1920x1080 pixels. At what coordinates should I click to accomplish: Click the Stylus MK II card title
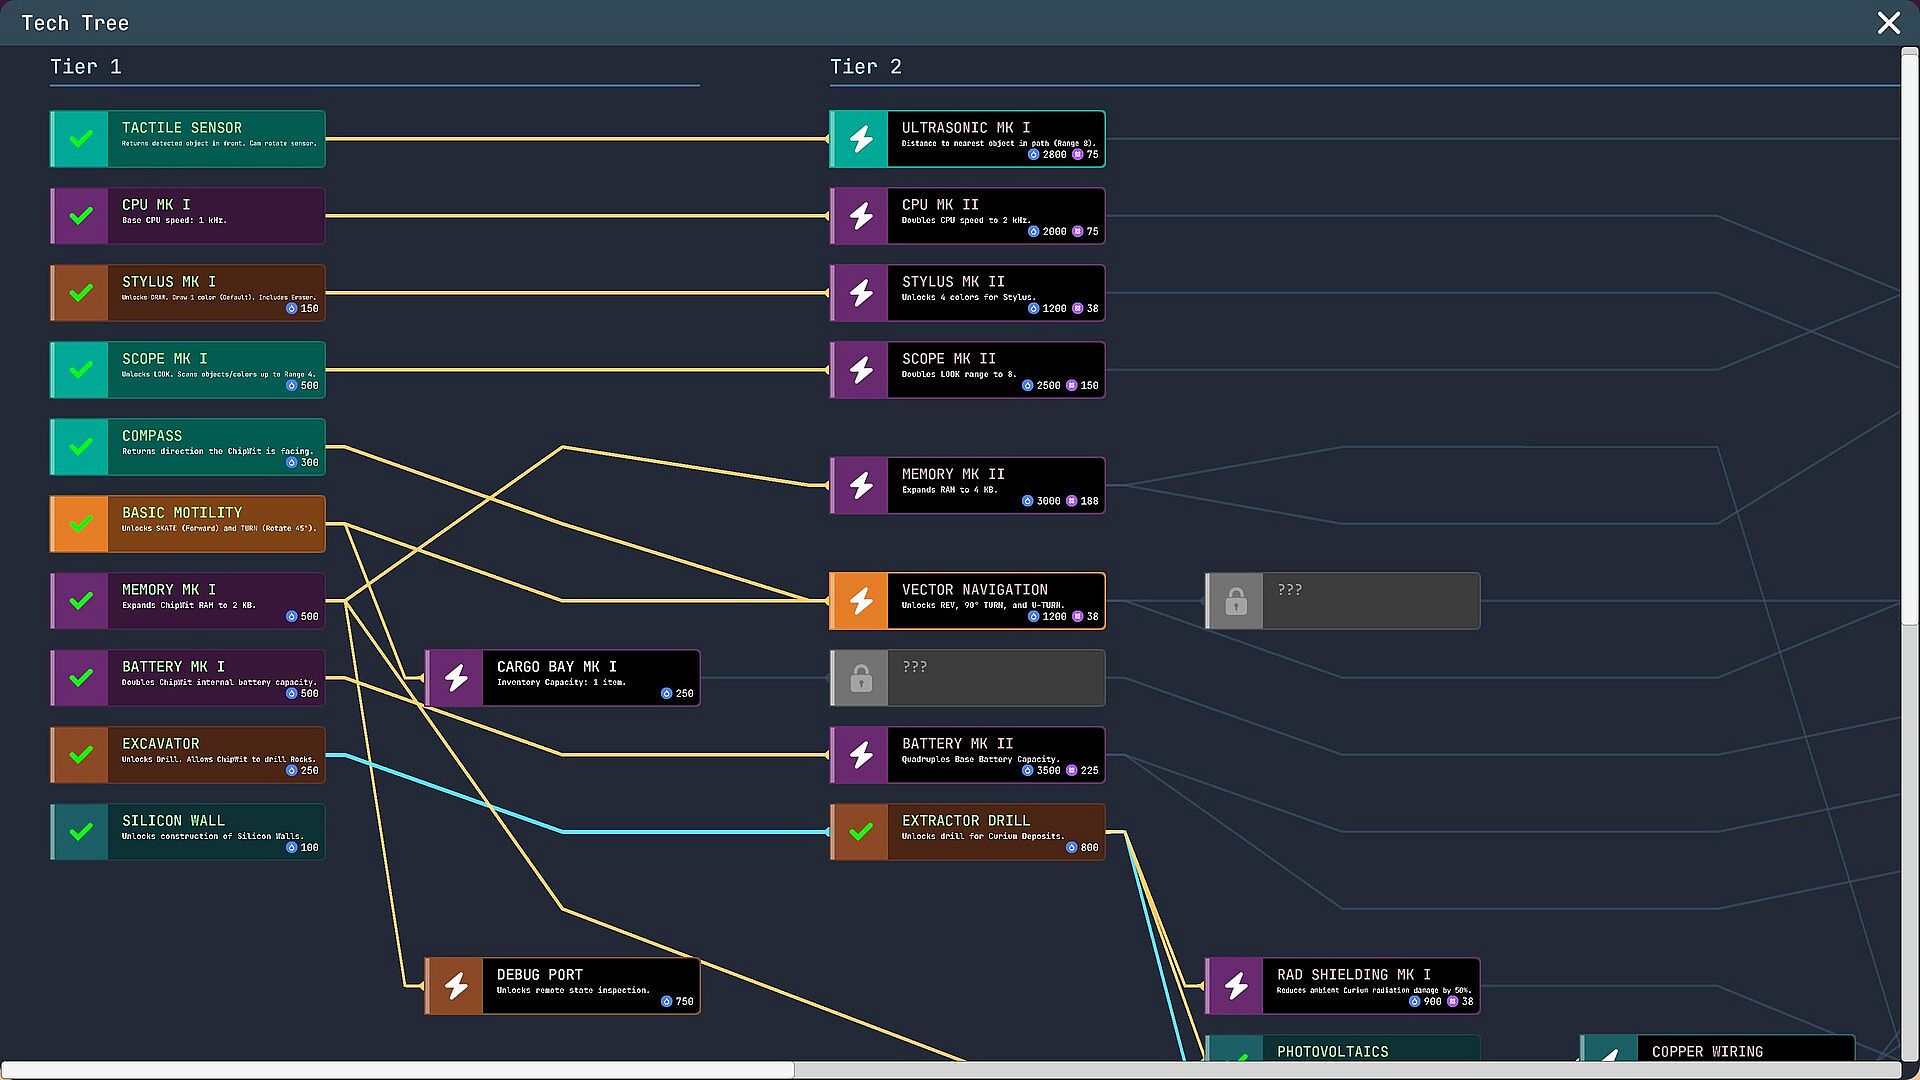click(953, 281)
